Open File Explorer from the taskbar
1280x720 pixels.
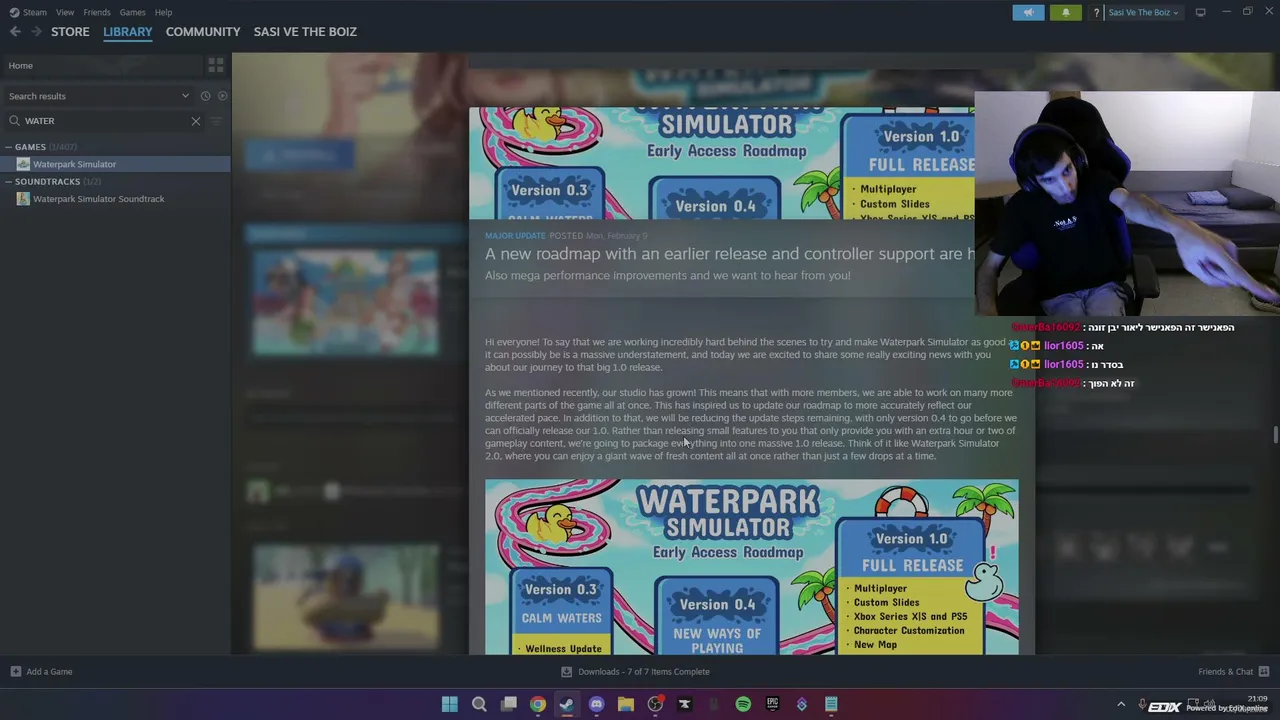626,704
